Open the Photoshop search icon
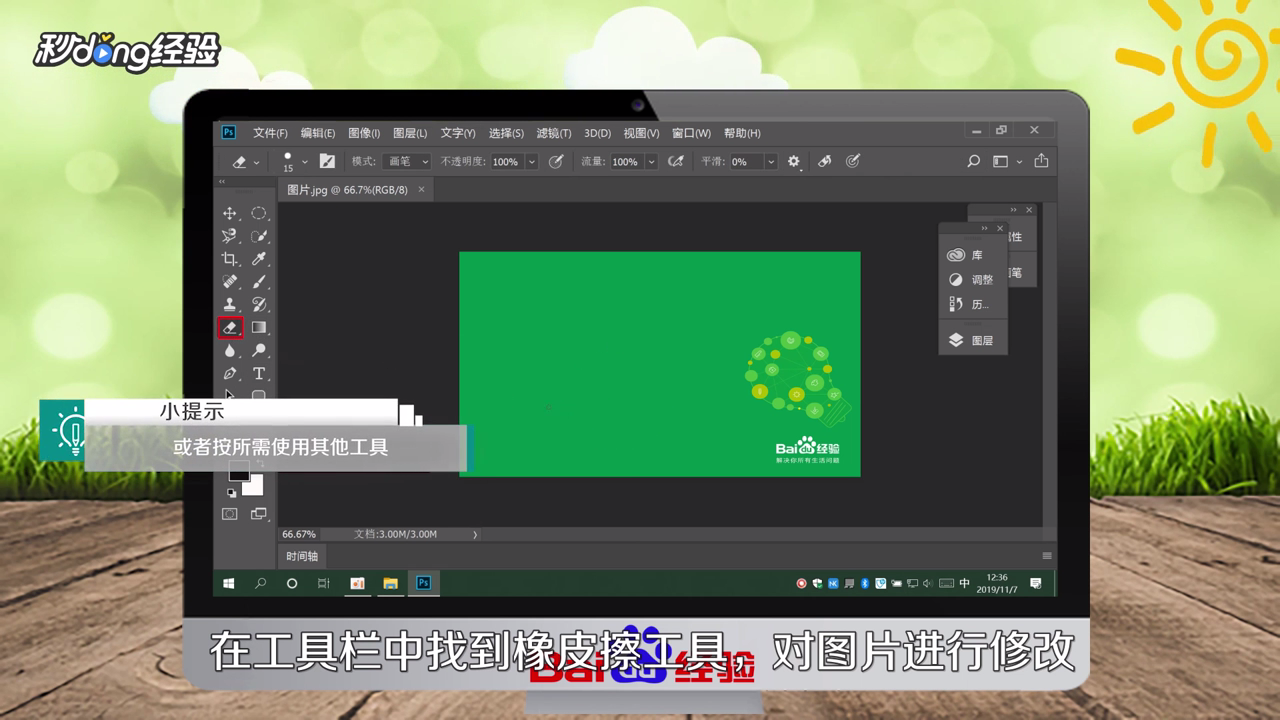This screenshot has height=720, width=1280. (x=973, y=161)
